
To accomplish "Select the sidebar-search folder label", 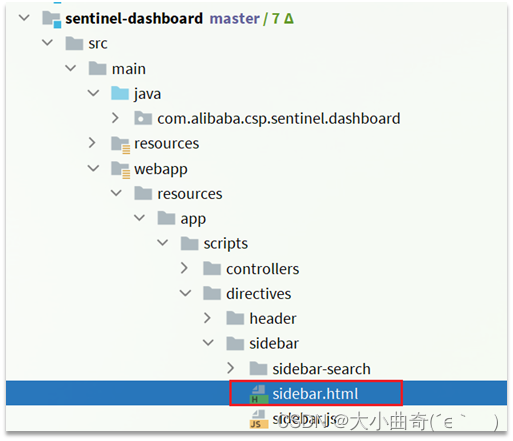I will (321, 369).
